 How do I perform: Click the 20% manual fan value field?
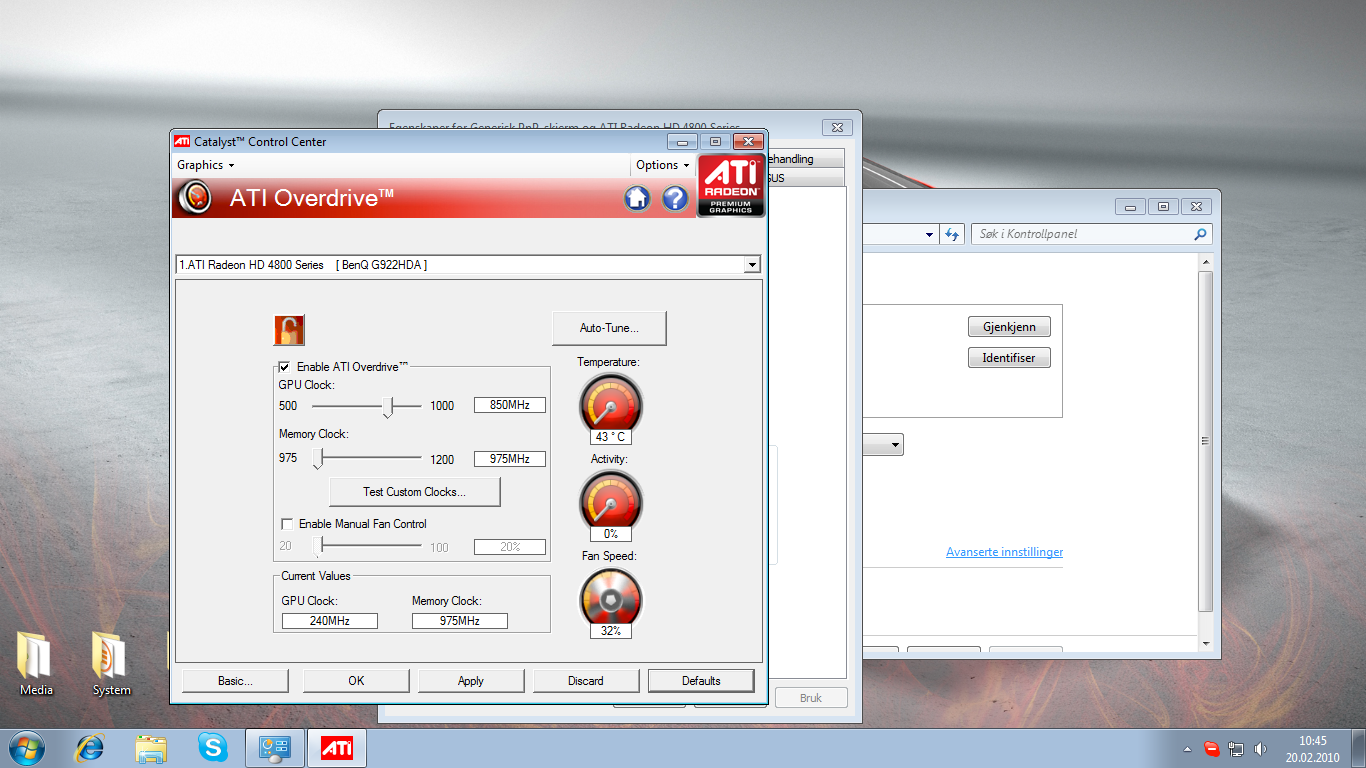tap(510, 547)
